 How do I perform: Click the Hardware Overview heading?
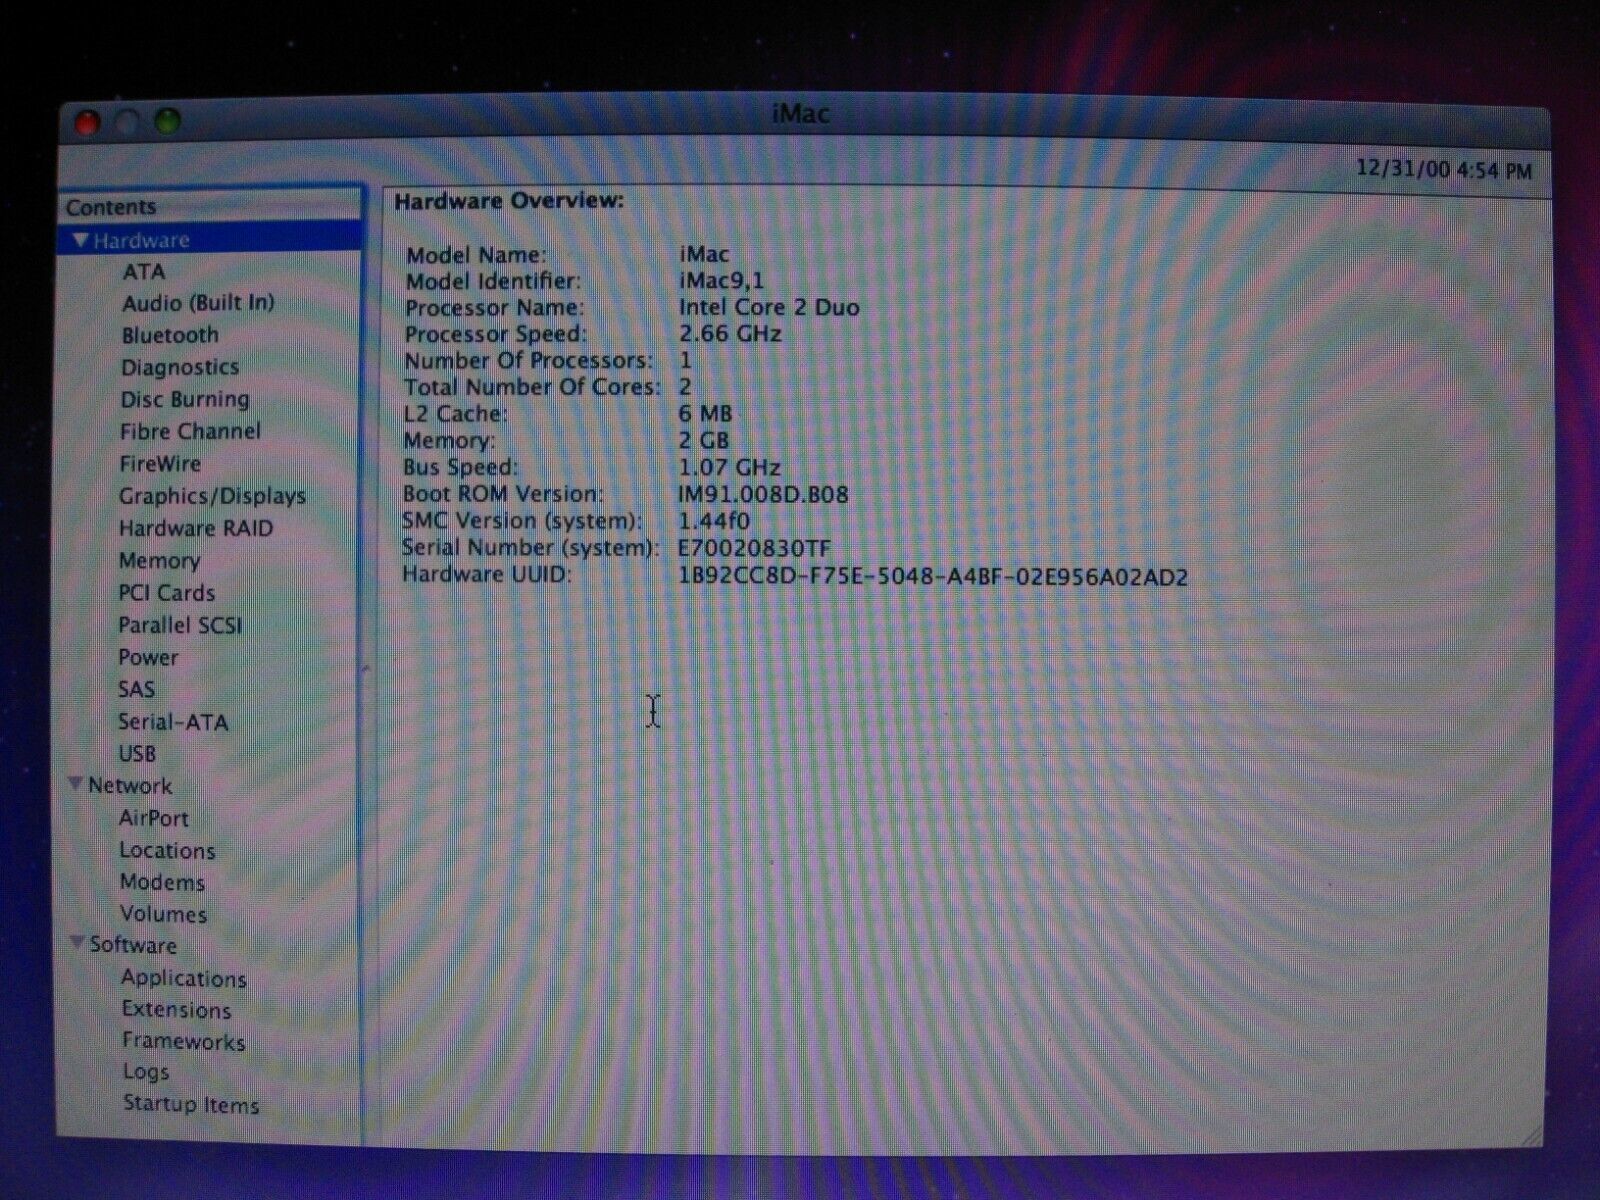tap(509, 201)
